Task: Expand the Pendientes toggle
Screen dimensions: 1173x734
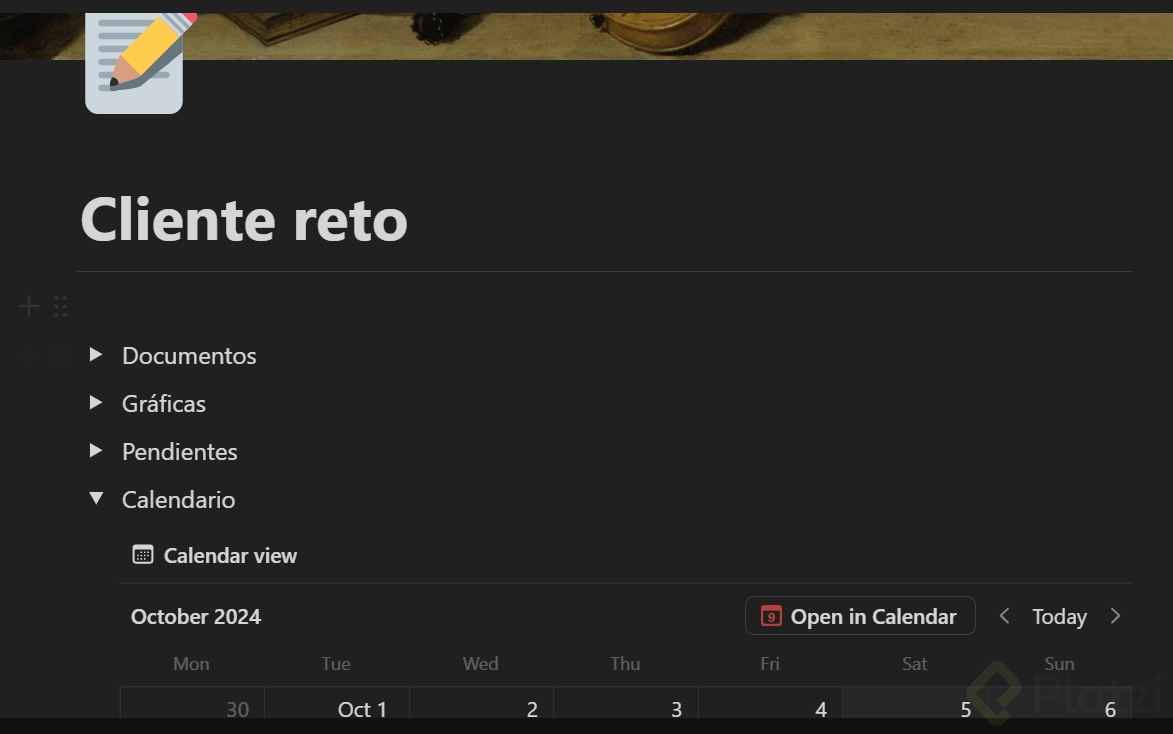Action: pos(96,450)
